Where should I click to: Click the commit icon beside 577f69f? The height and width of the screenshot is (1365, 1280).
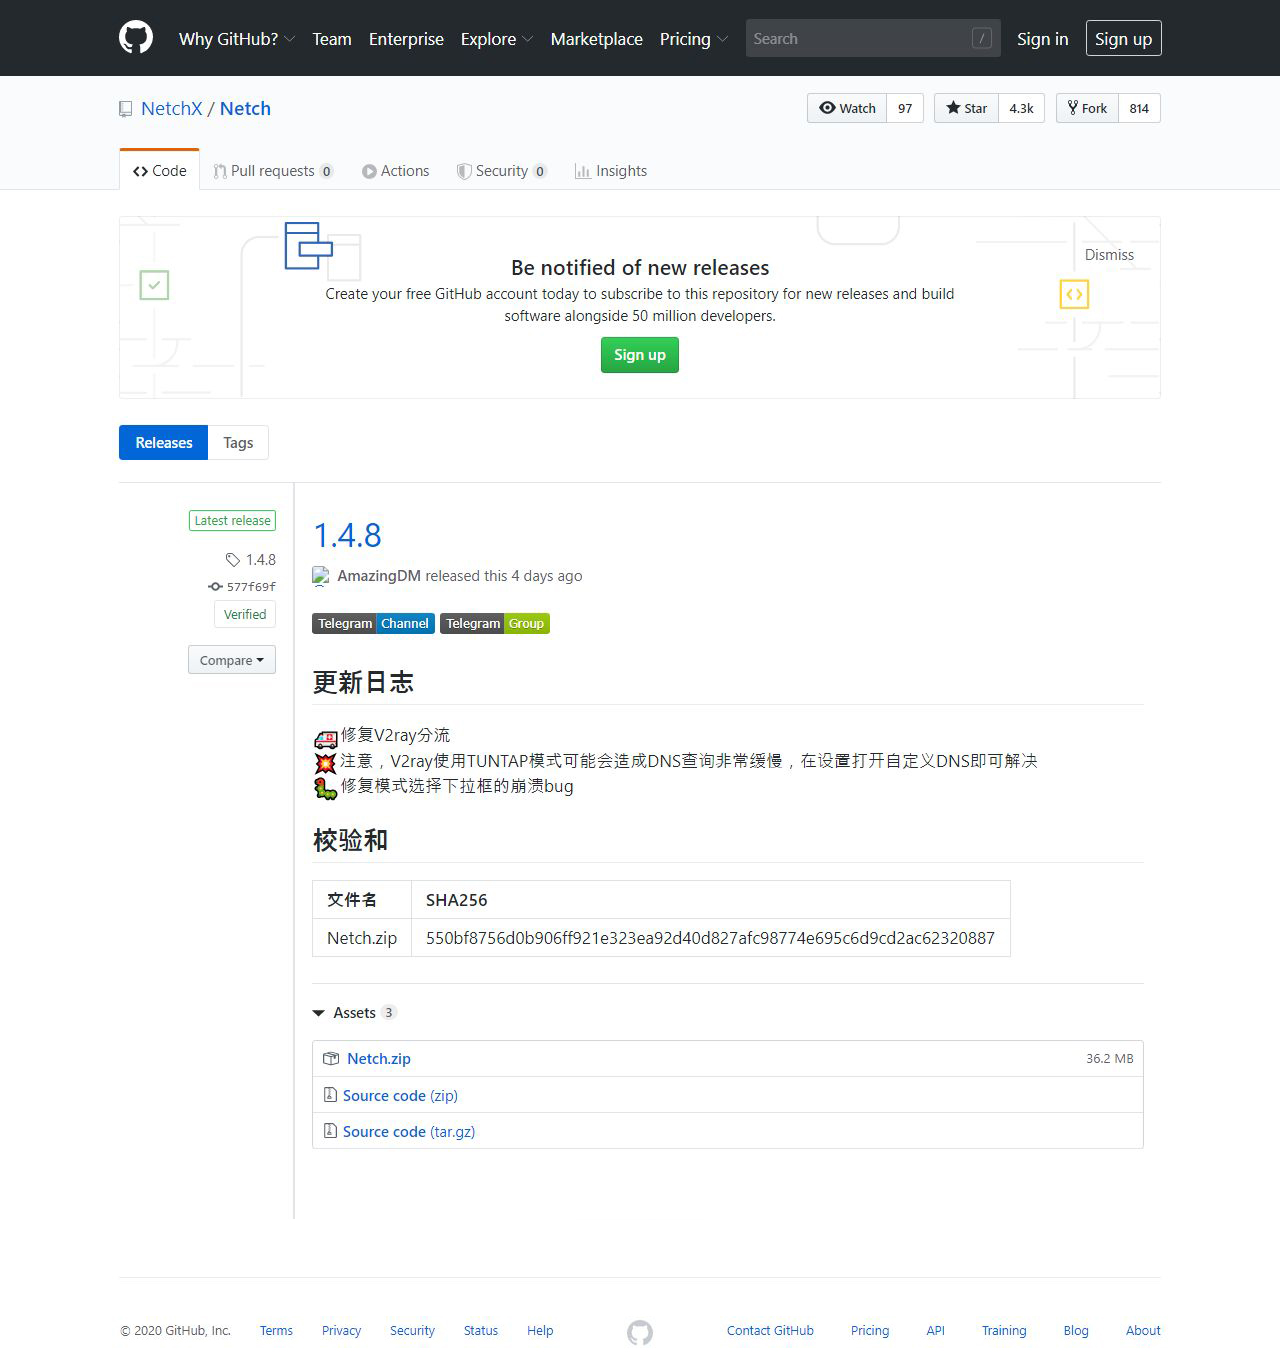click(215, 587)
